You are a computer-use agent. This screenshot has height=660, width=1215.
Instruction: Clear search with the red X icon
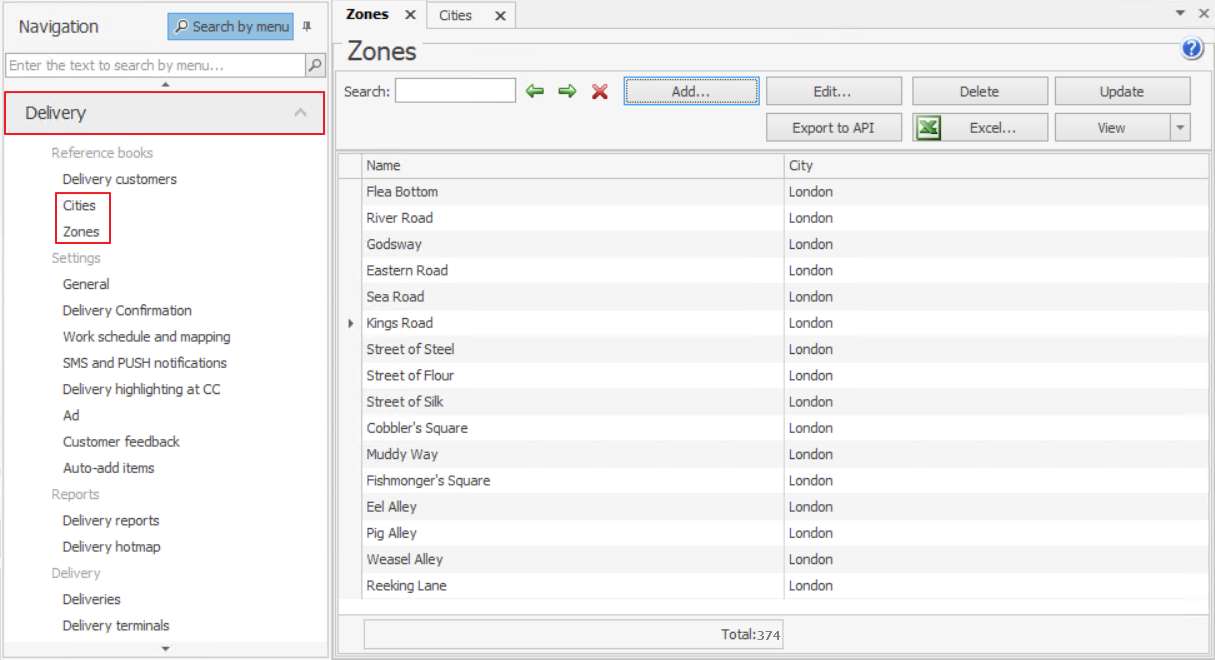tap(600, 92)
